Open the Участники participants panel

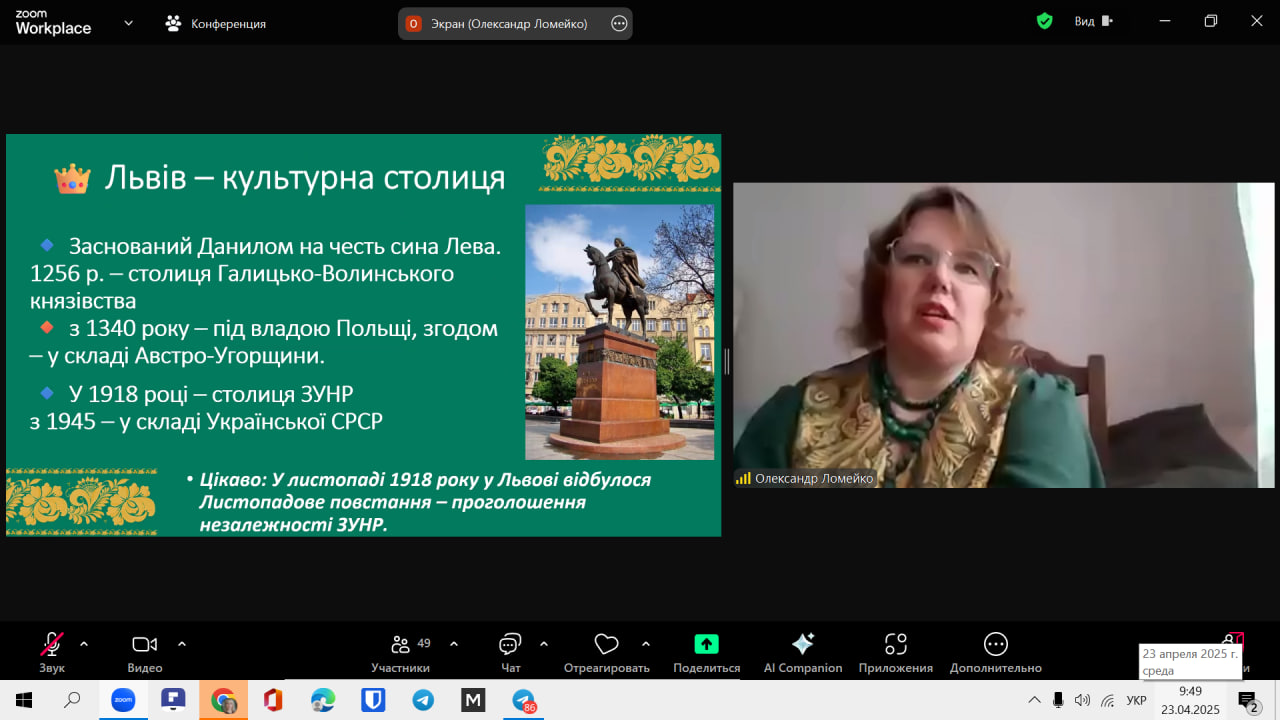[401, 652]
